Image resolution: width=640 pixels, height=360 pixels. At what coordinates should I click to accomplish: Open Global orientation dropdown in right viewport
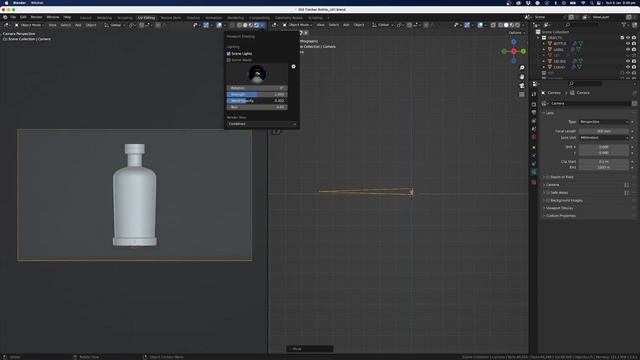[x=382, y=25]
